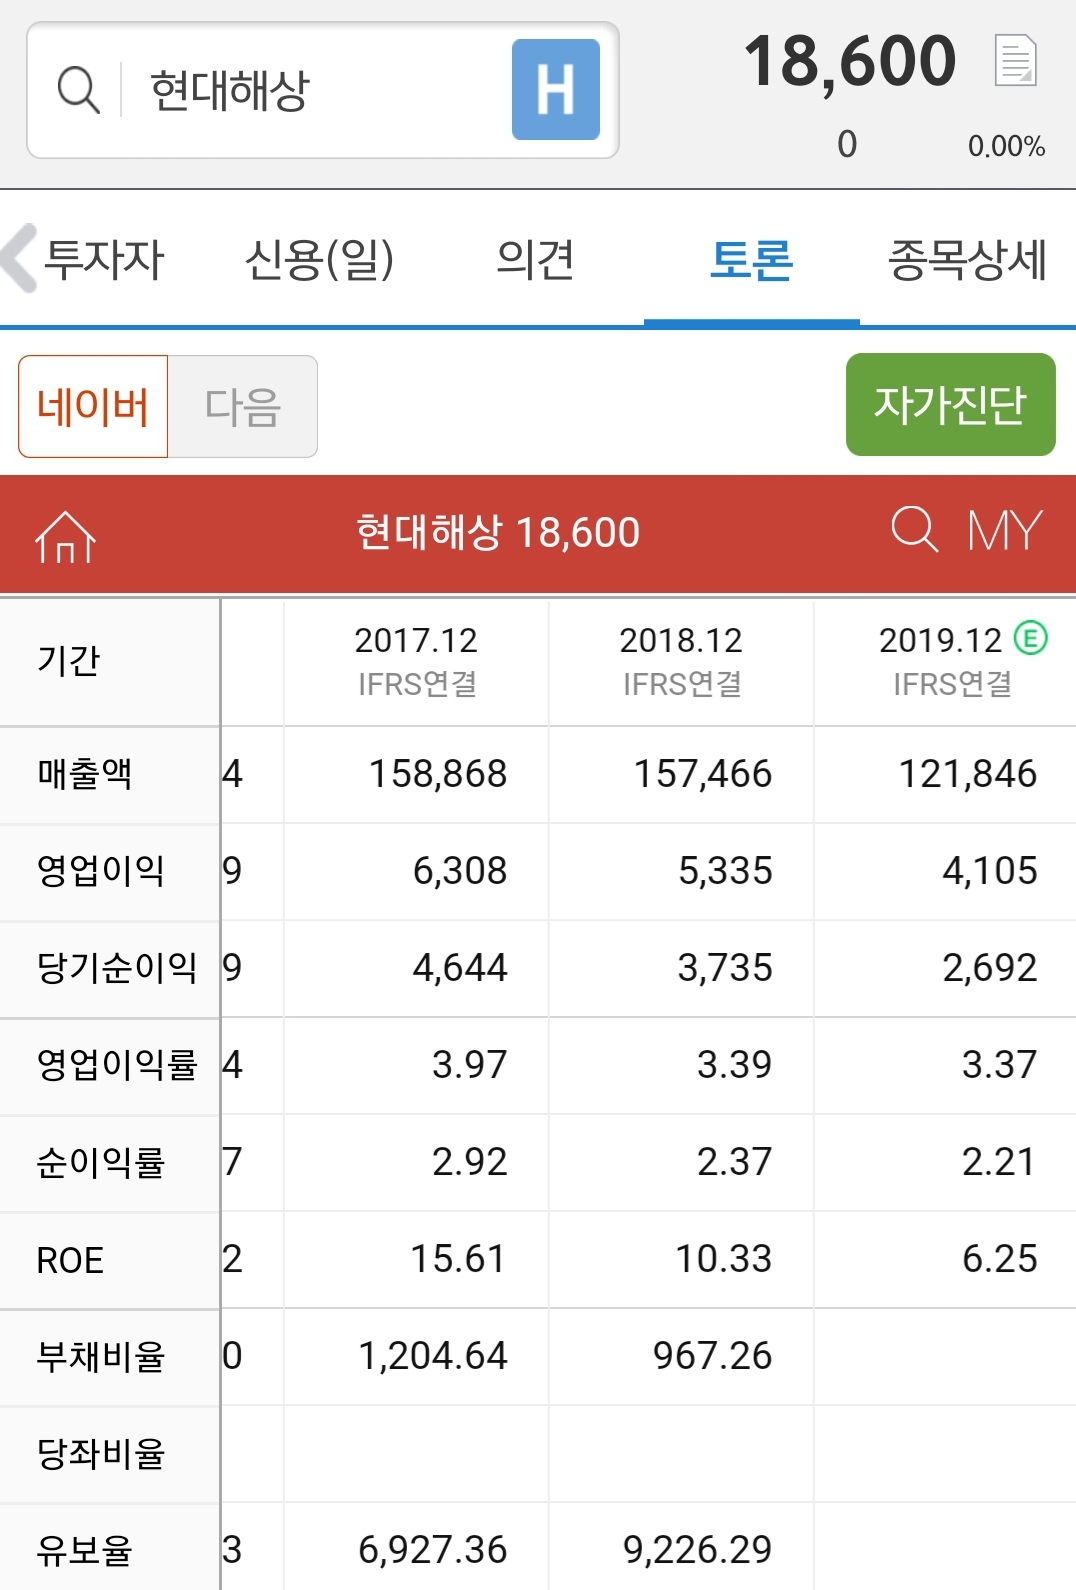The height and width of the screenshot is (1590, 1076).
Task: Select the 967.26 debt ratio value
Action: coord(713,1356)
